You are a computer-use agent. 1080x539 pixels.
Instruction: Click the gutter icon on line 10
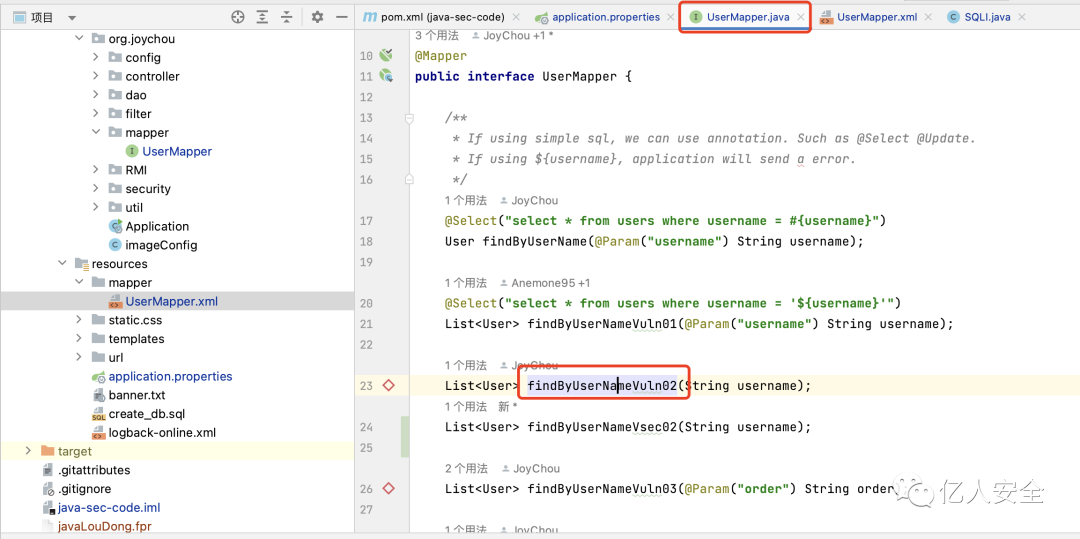click(386, 55)
